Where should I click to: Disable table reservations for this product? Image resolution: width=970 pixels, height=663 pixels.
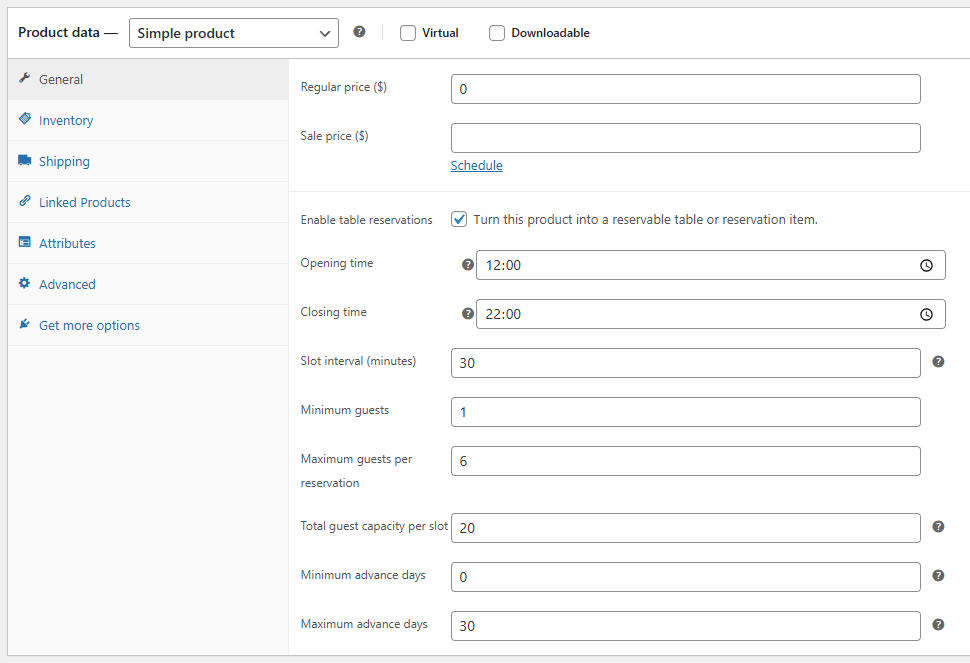click(458, 218)
